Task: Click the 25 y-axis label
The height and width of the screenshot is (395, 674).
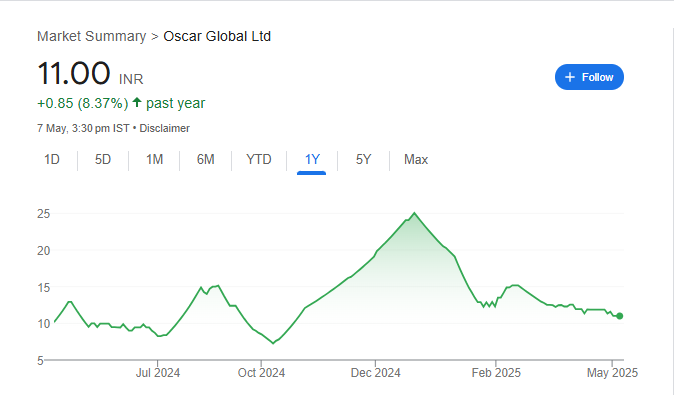Action: click(43, 214)
